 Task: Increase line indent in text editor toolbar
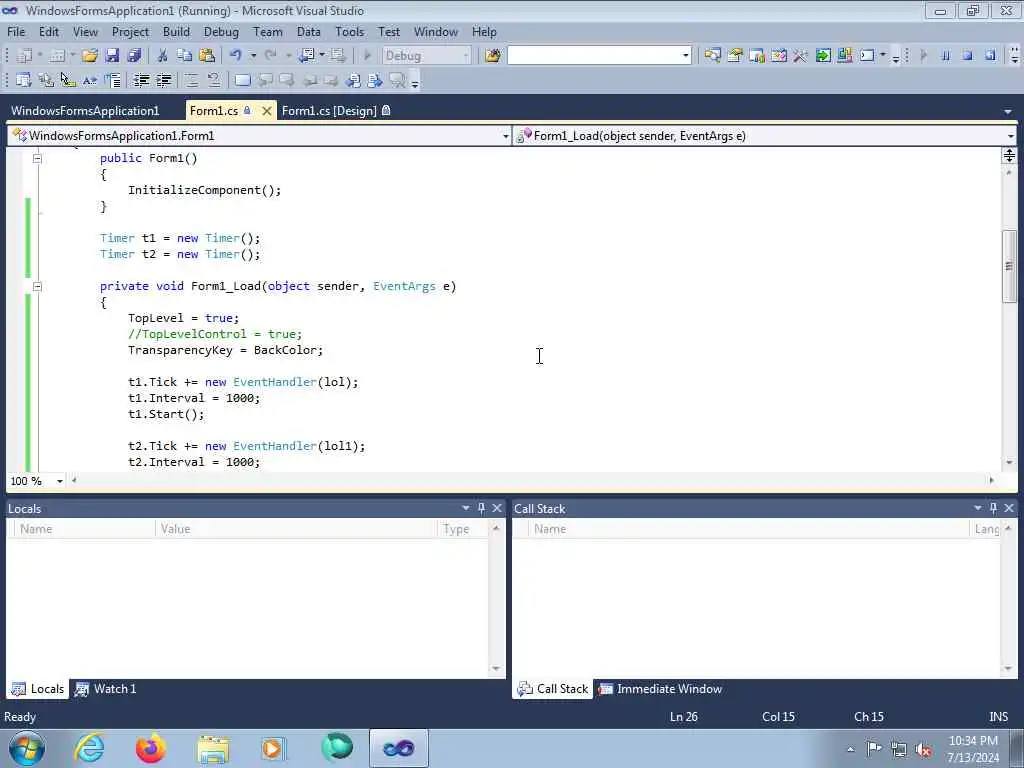pyautogui.click(x=163, y=80)
